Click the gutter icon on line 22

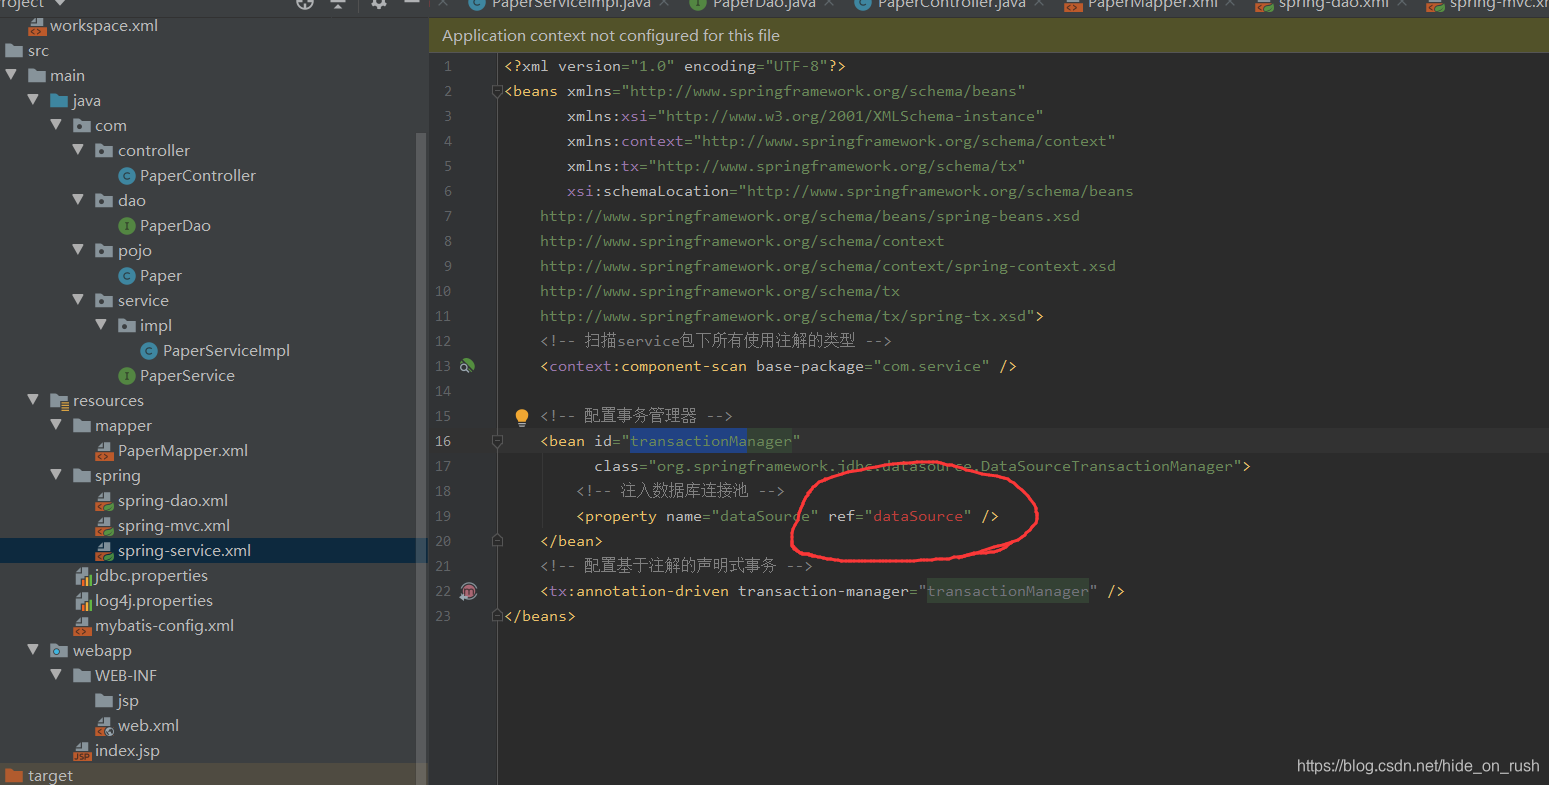tap(468, 591)
